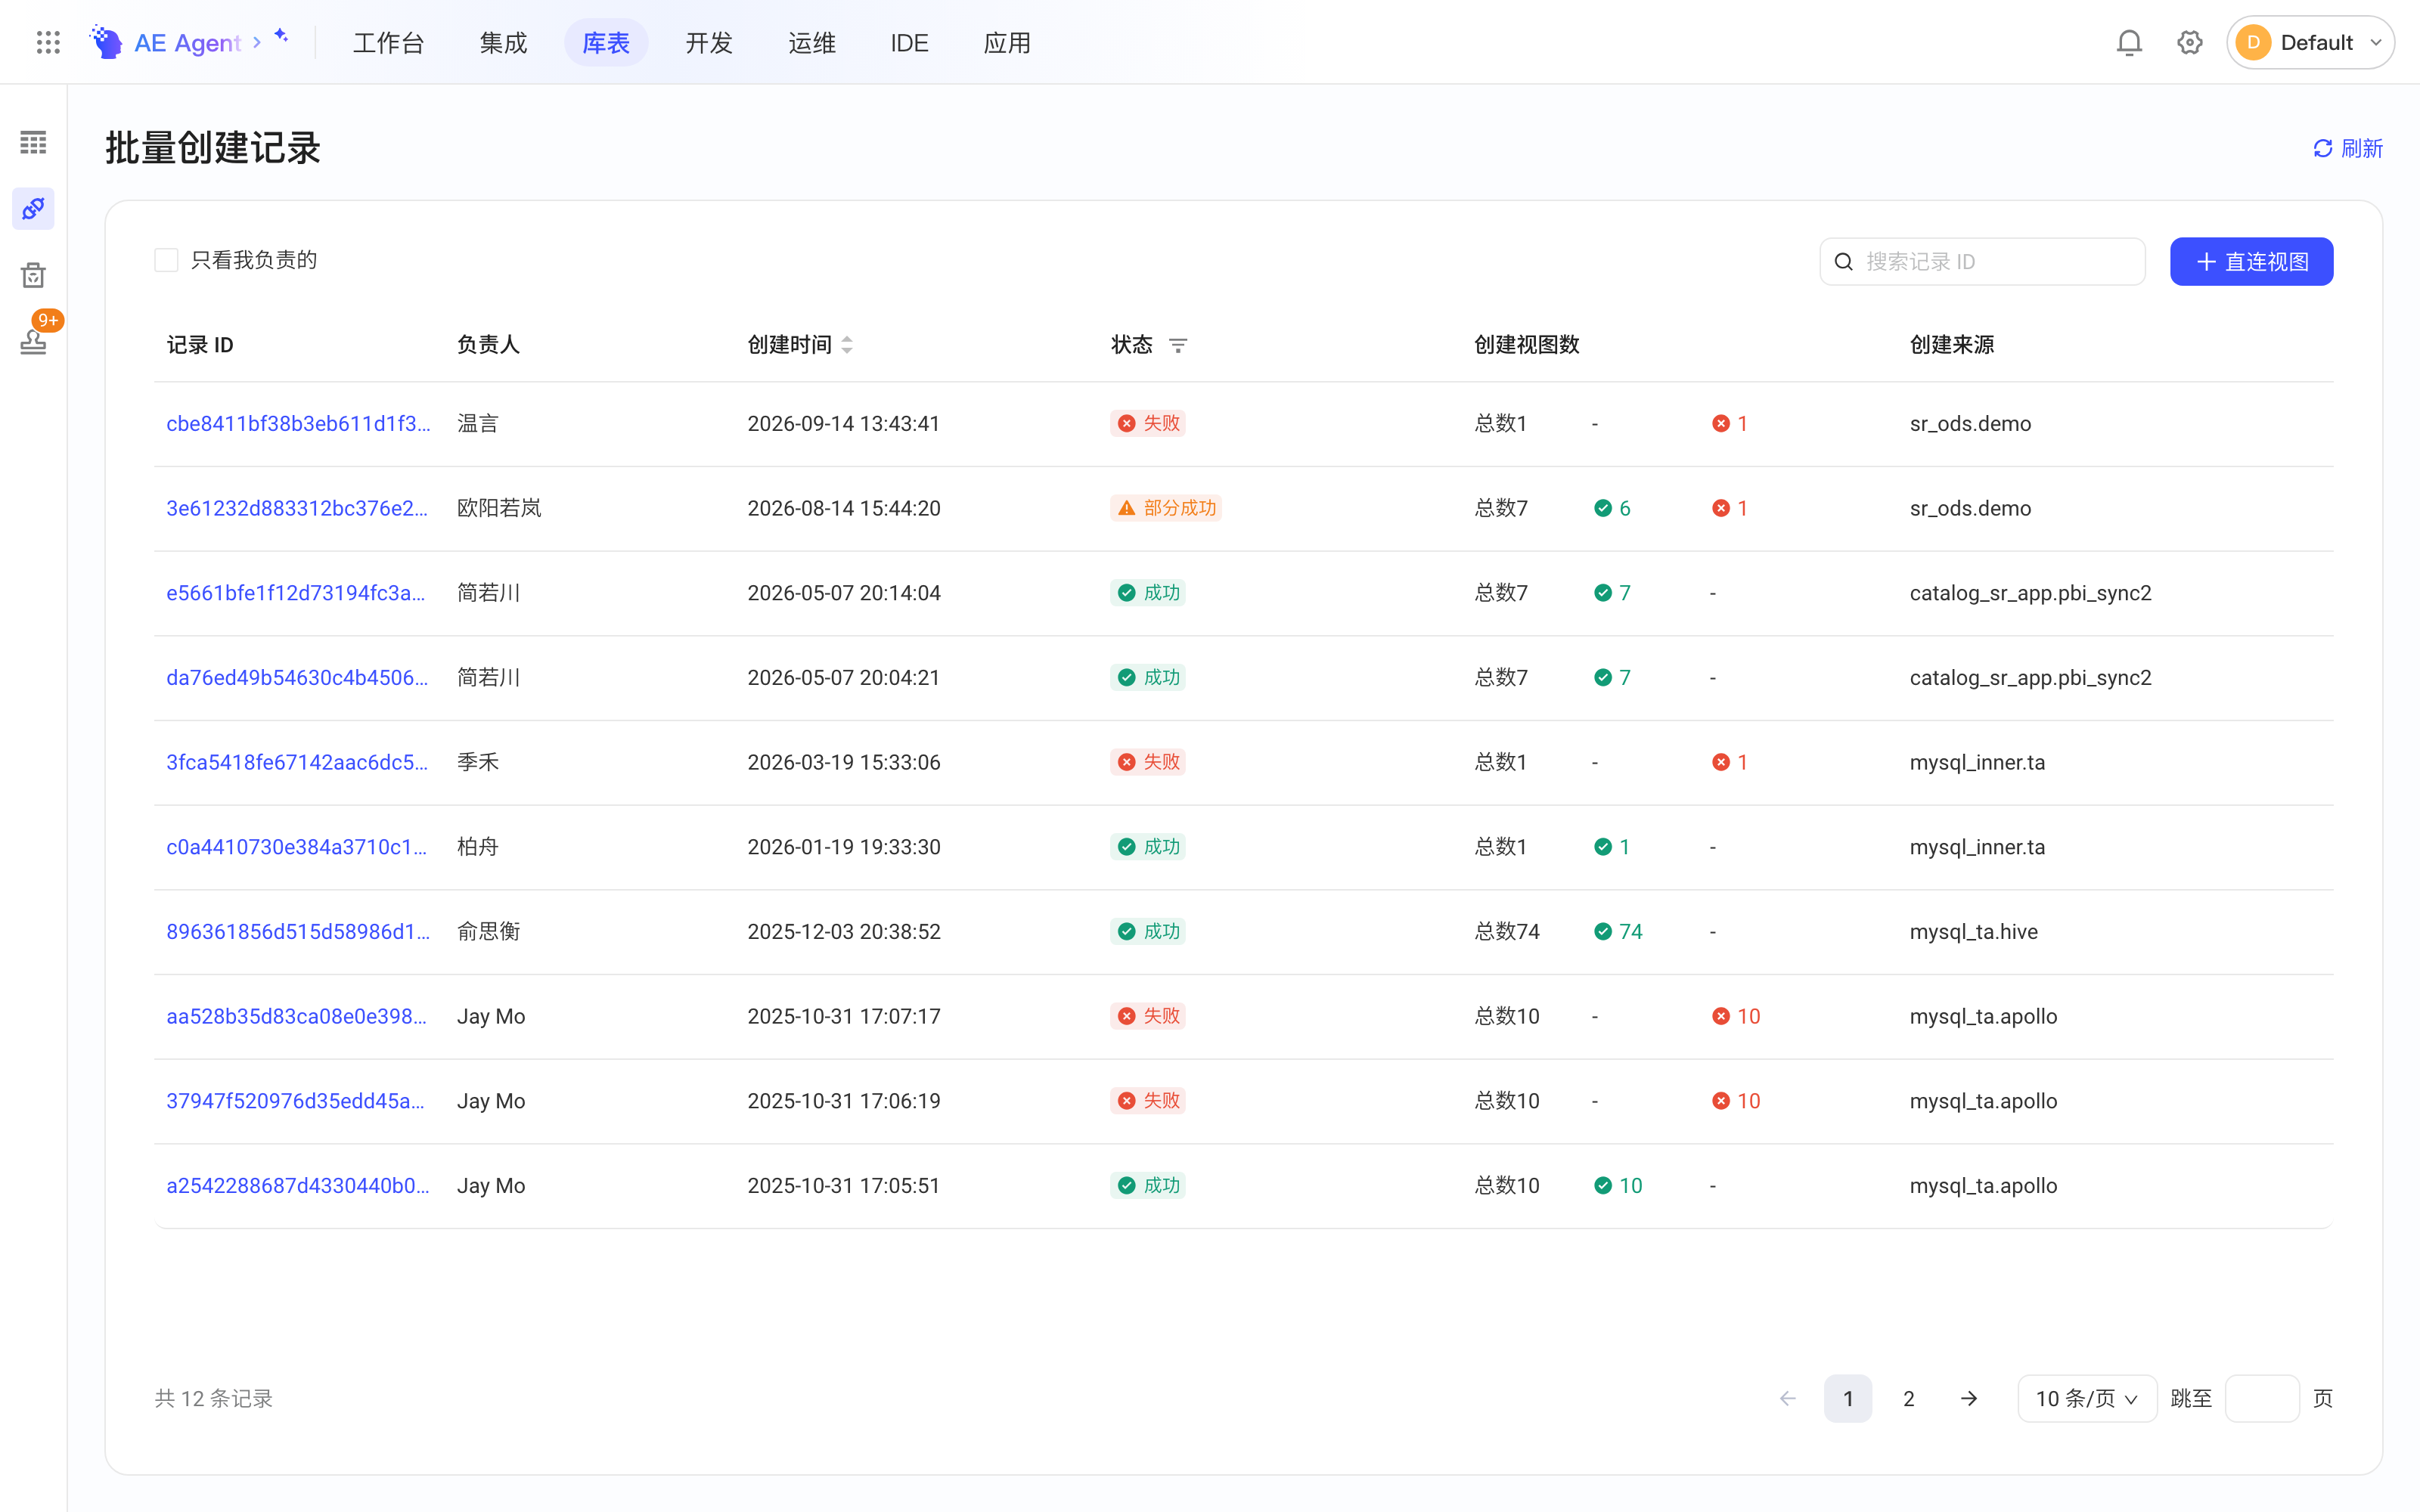
Task: Click success count 74 in 俞思衡 row
Action: click(x=1618, y=932)
